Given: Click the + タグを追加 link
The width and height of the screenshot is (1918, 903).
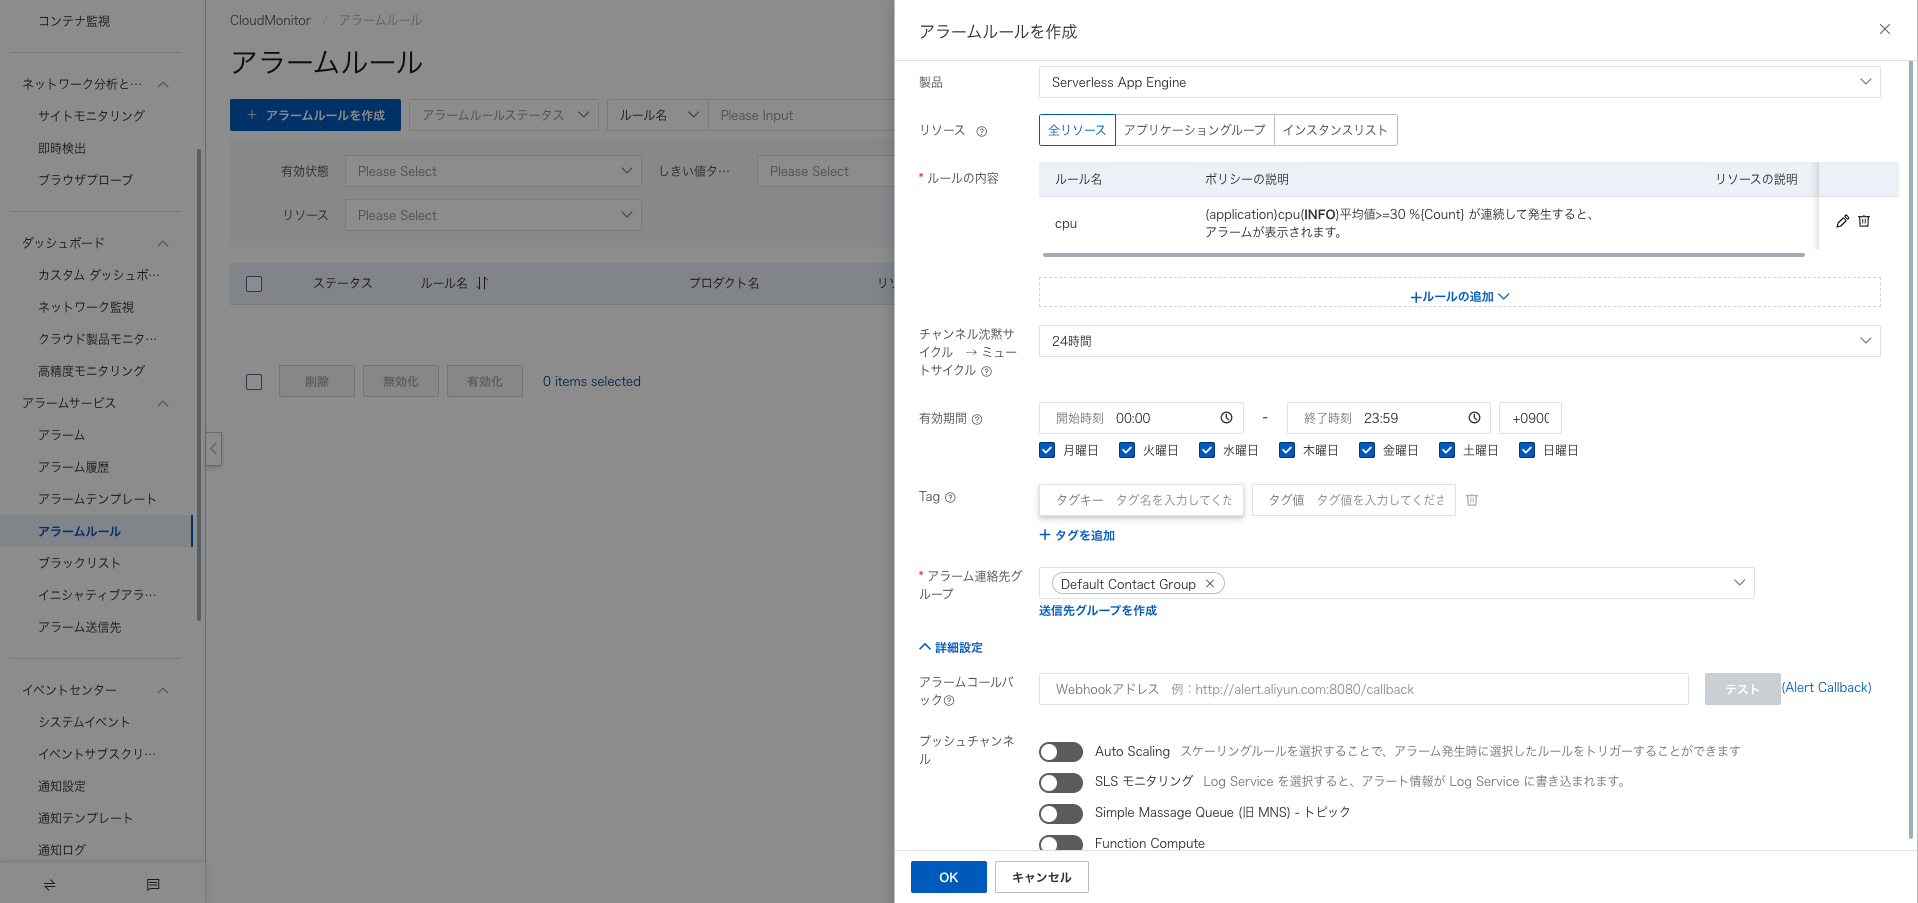Looking at the screenshot, I should pos(1077,536).
